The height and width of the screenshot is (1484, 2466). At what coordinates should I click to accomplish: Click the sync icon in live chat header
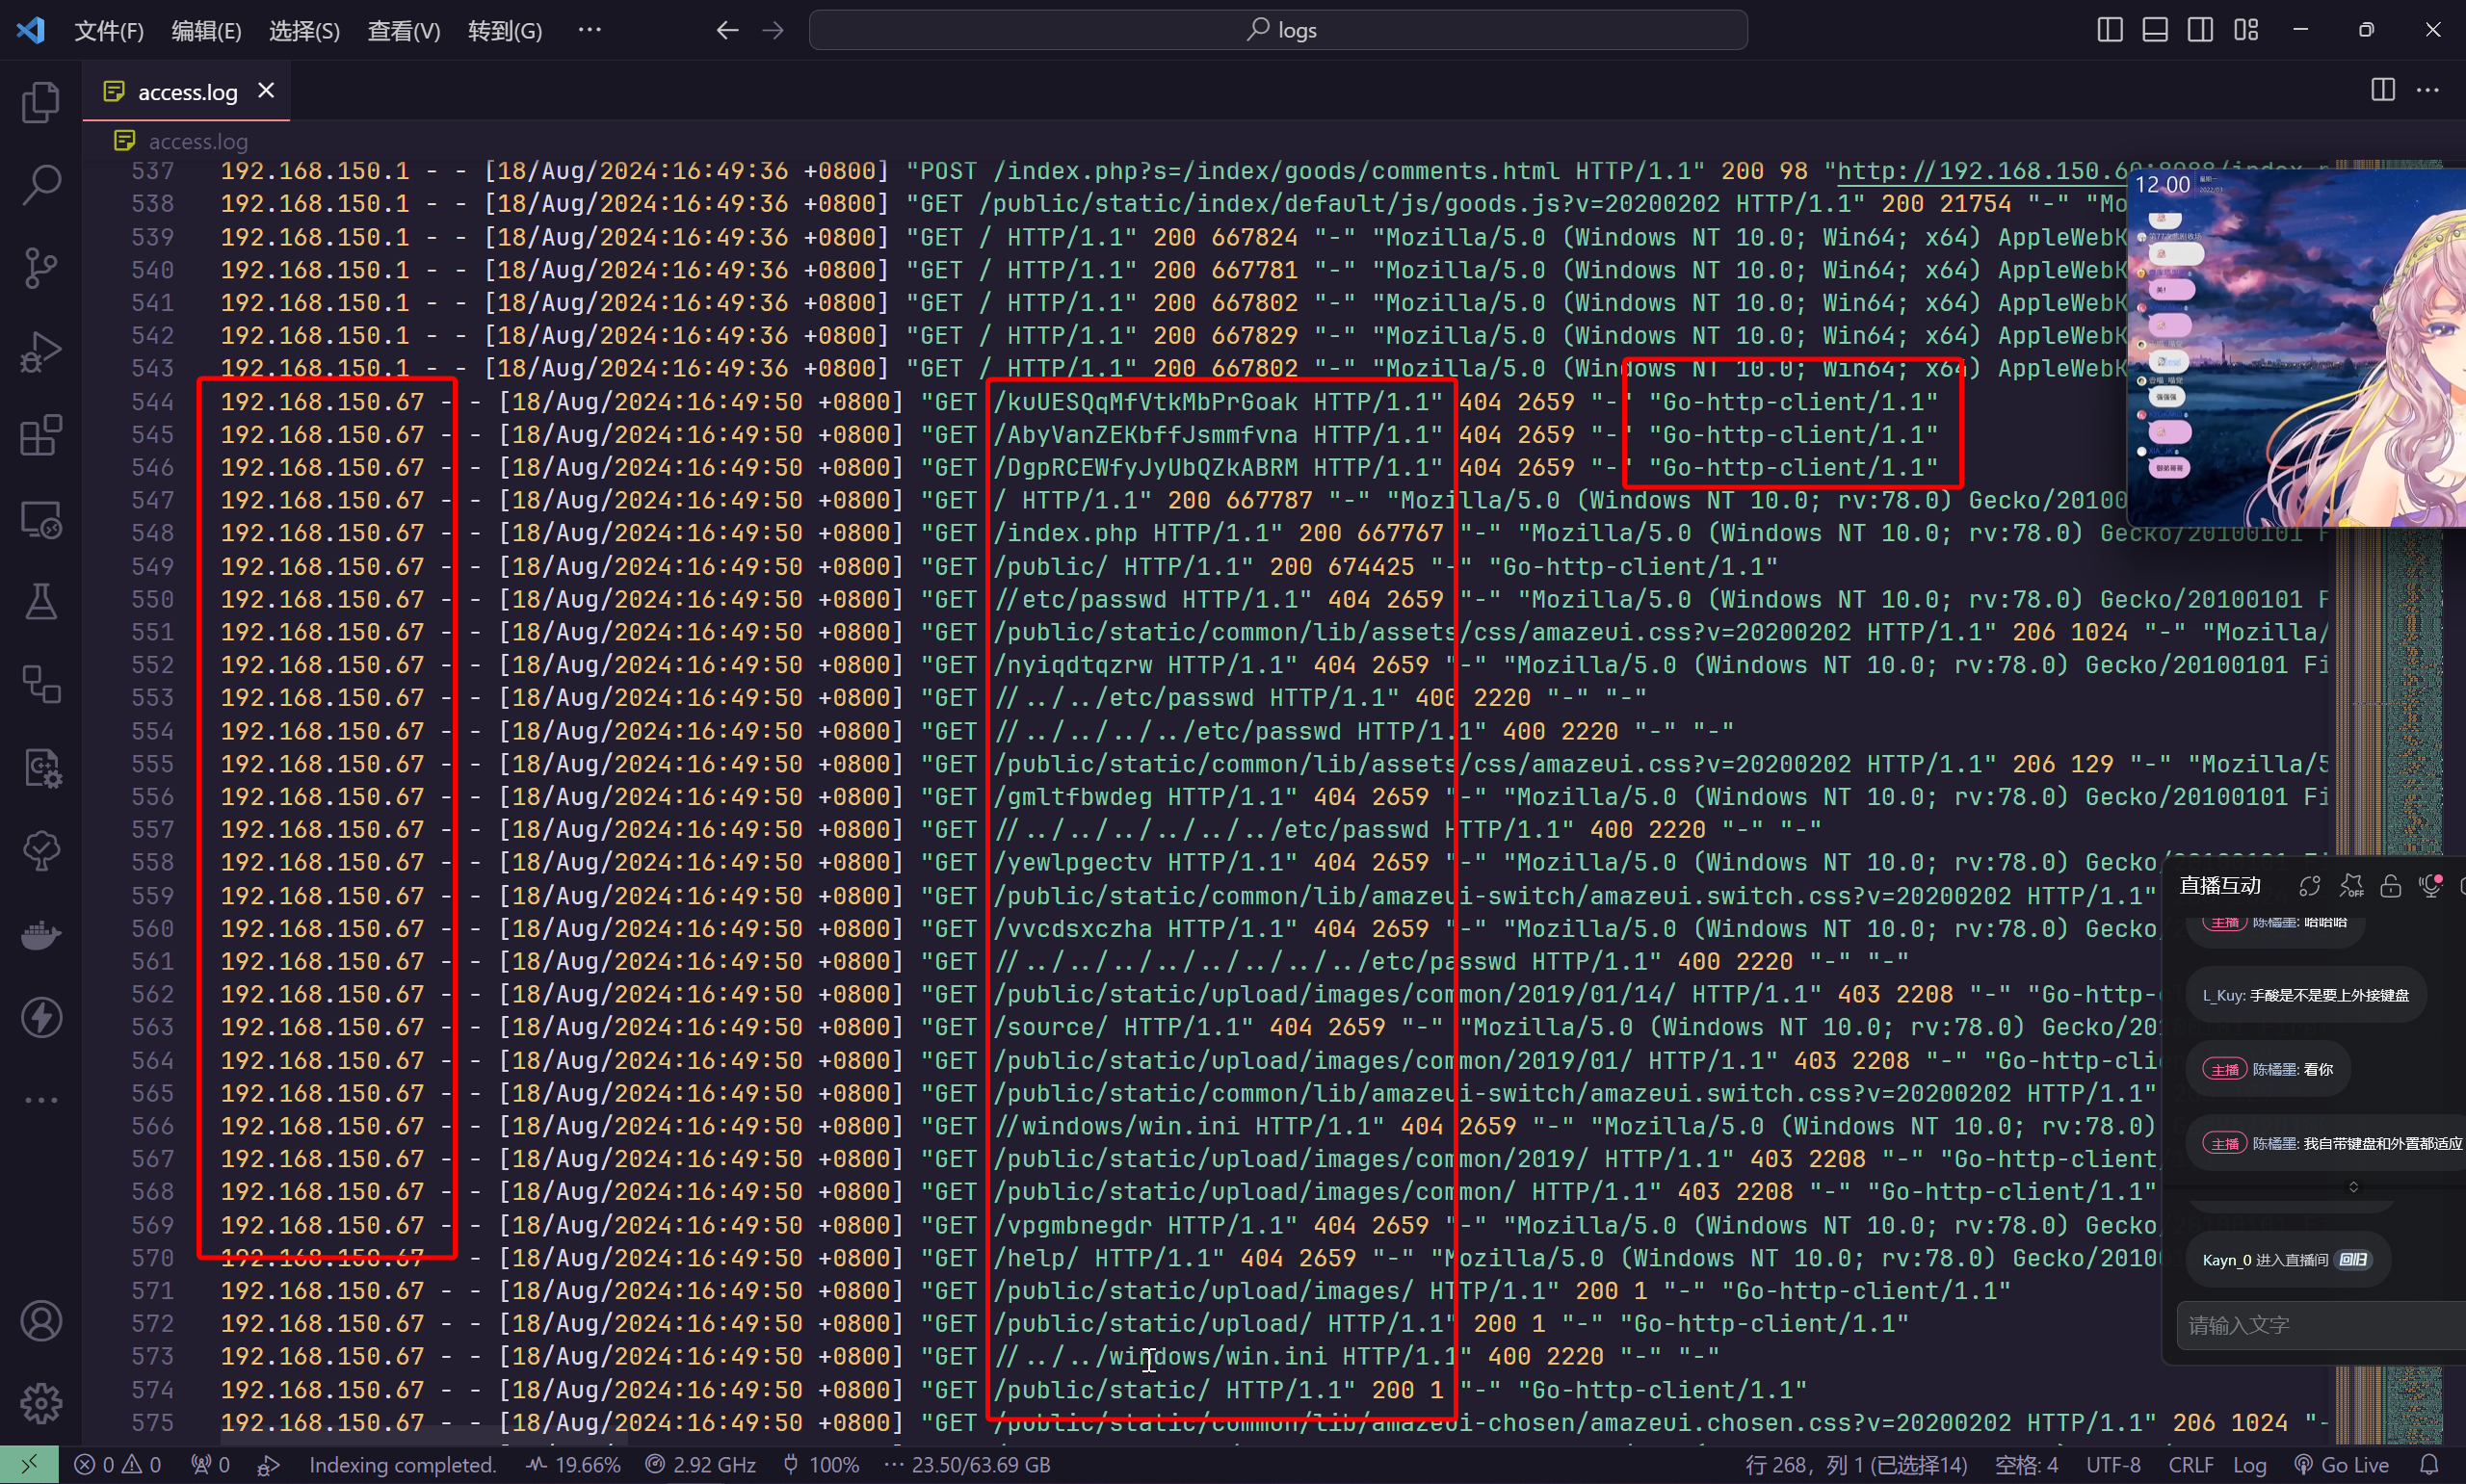pyautogui.click(x=2309, y=886)
